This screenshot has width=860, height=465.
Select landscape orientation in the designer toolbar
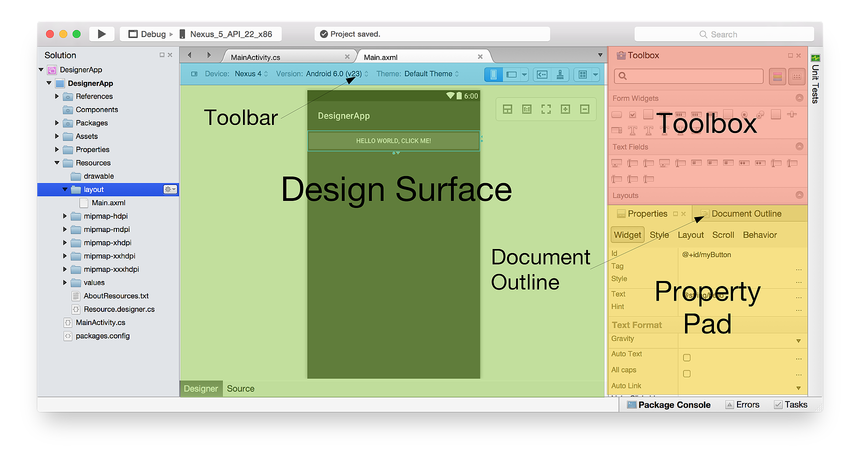511,75
